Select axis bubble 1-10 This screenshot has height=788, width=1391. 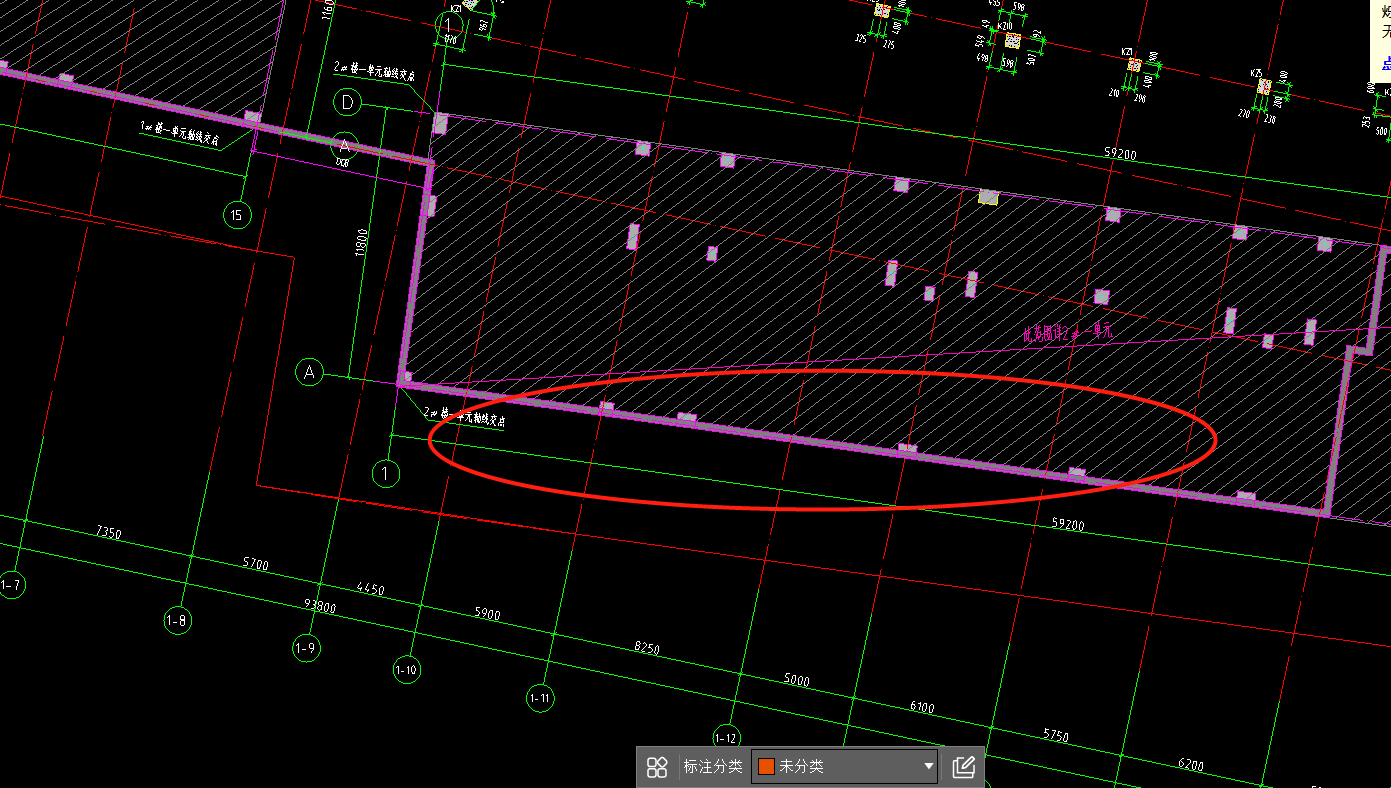406,669
